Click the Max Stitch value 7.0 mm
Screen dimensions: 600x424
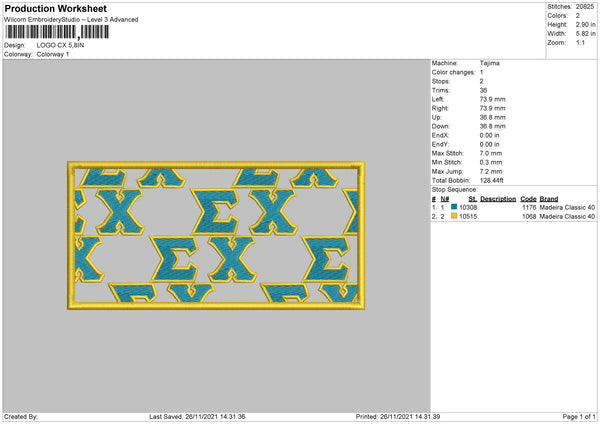pyautogui.click(x=491, y=153)
